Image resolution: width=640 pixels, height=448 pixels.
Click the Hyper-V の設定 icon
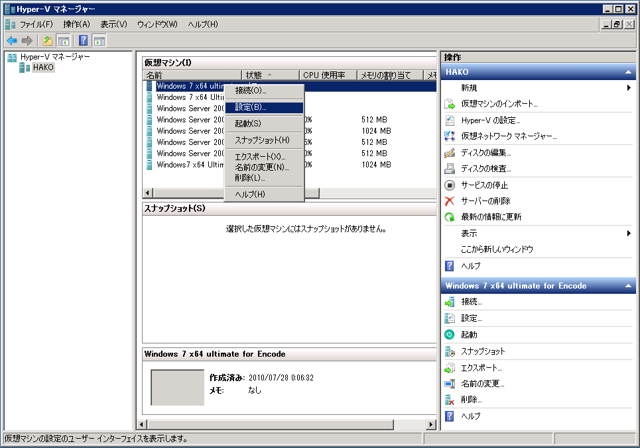pyautogui.click(x=449, y=120)
